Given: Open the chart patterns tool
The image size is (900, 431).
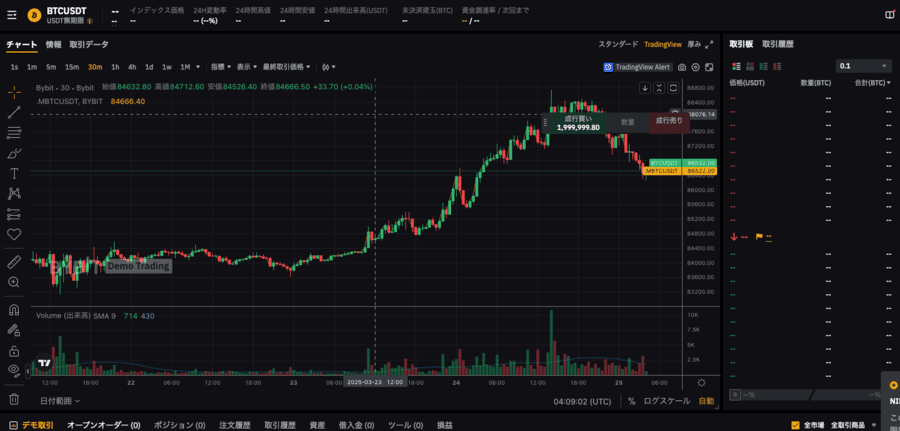Looking at the screenshot, I should click(14, 194).
